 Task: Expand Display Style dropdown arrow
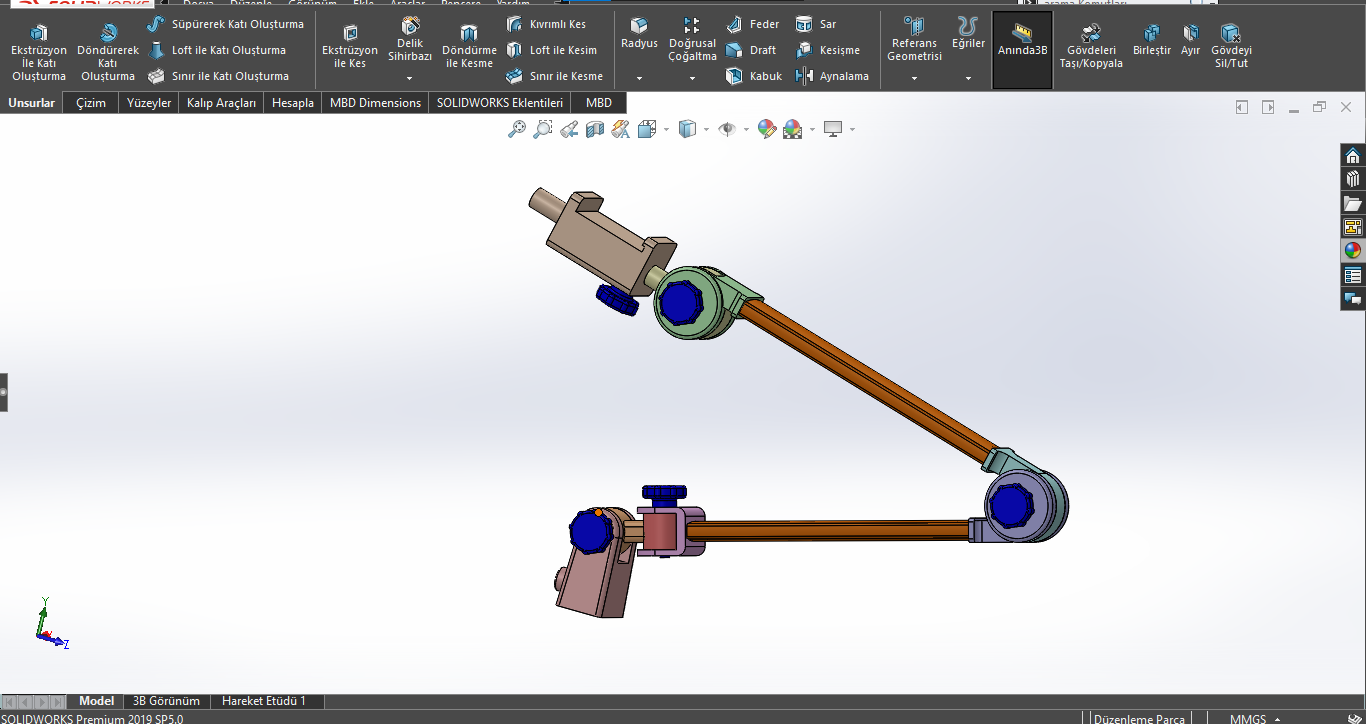[x=706, y=129]
